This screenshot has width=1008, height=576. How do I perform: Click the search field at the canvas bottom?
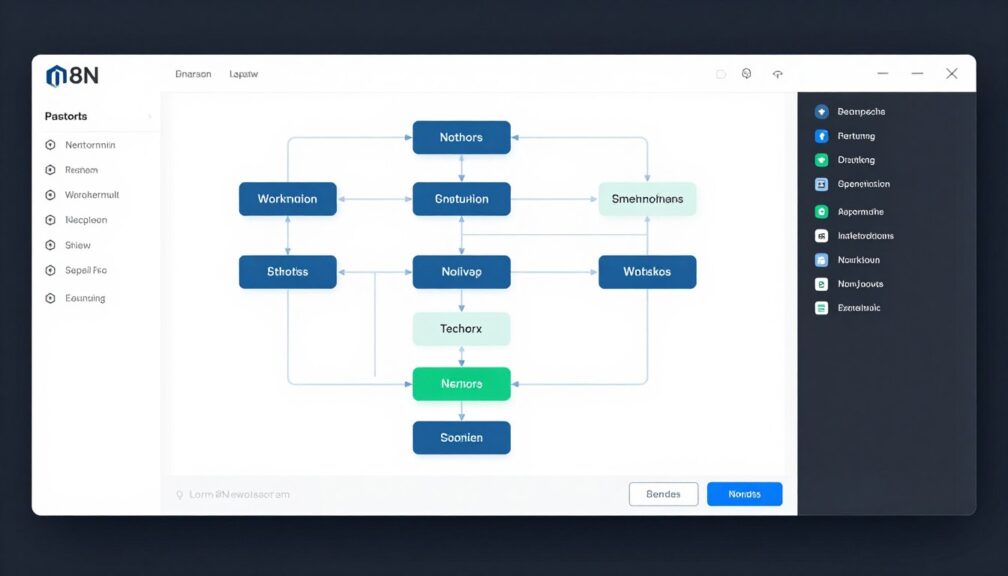click(235, 493)
